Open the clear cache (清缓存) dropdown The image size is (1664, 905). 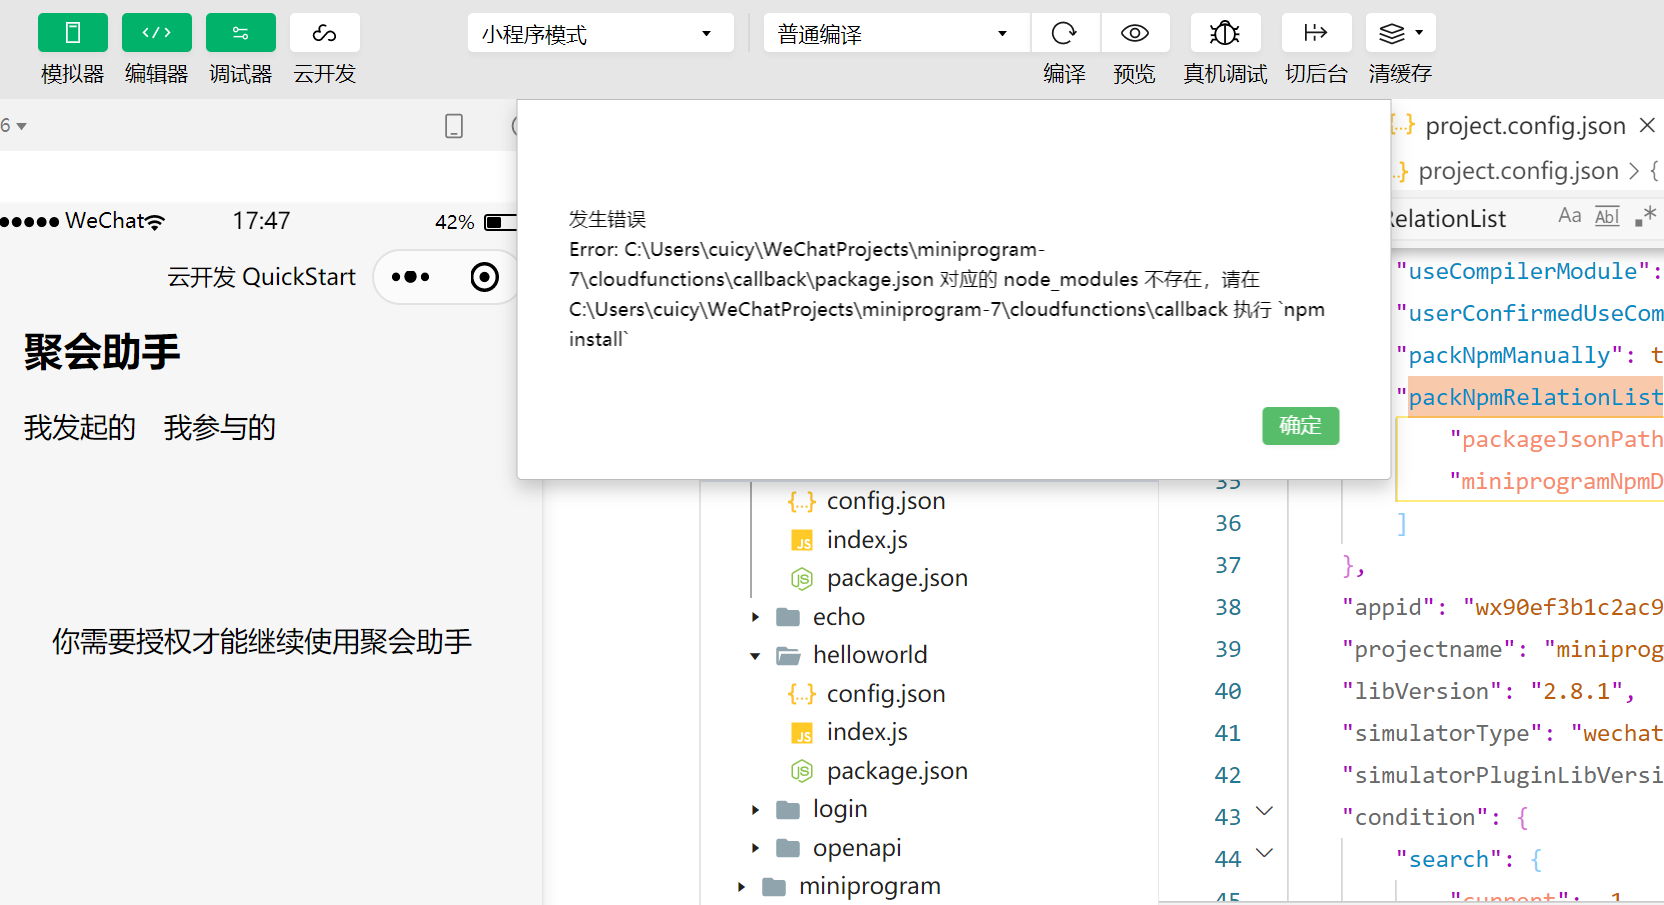[1400, 33]
